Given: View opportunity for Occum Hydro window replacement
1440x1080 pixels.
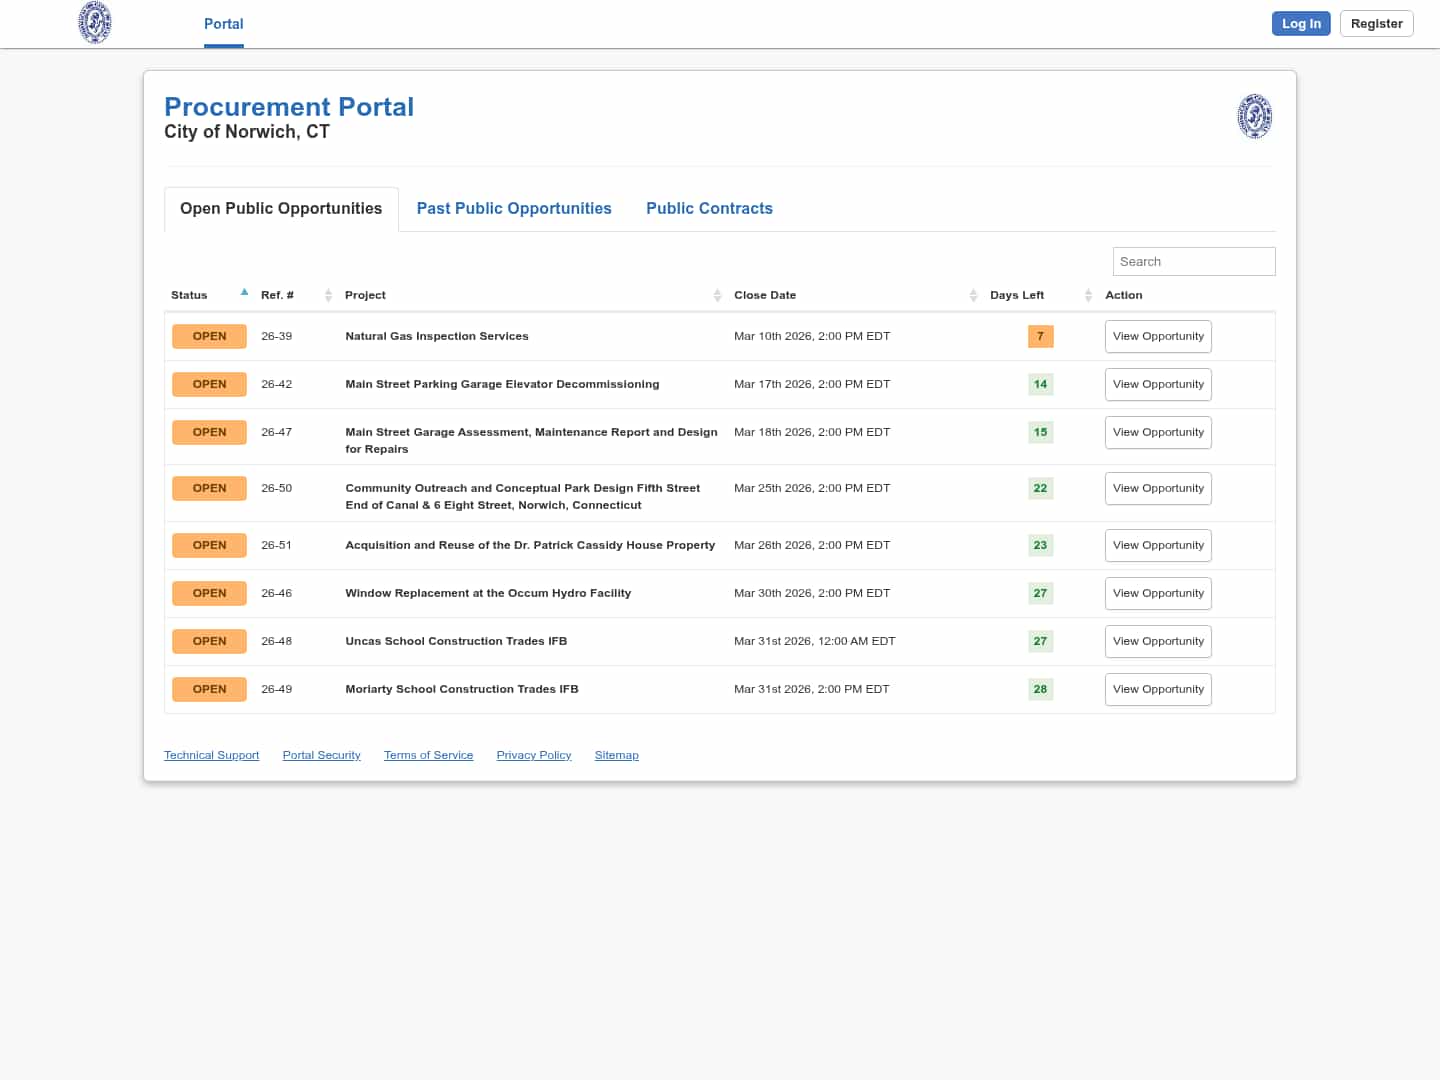Looking at the screenshot, I should coord(1158,593).
